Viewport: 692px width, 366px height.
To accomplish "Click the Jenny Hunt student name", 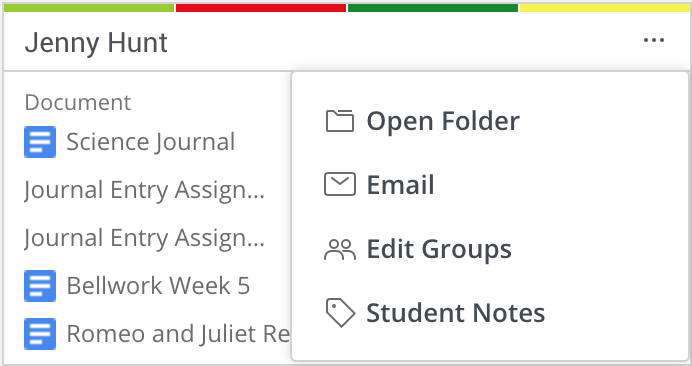I will [x=96, y=43].
